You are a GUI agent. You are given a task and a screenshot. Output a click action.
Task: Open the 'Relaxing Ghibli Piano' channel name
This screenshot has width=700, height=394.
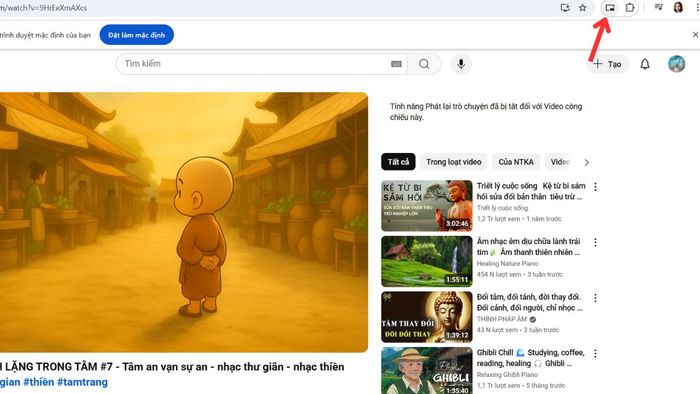507,375
